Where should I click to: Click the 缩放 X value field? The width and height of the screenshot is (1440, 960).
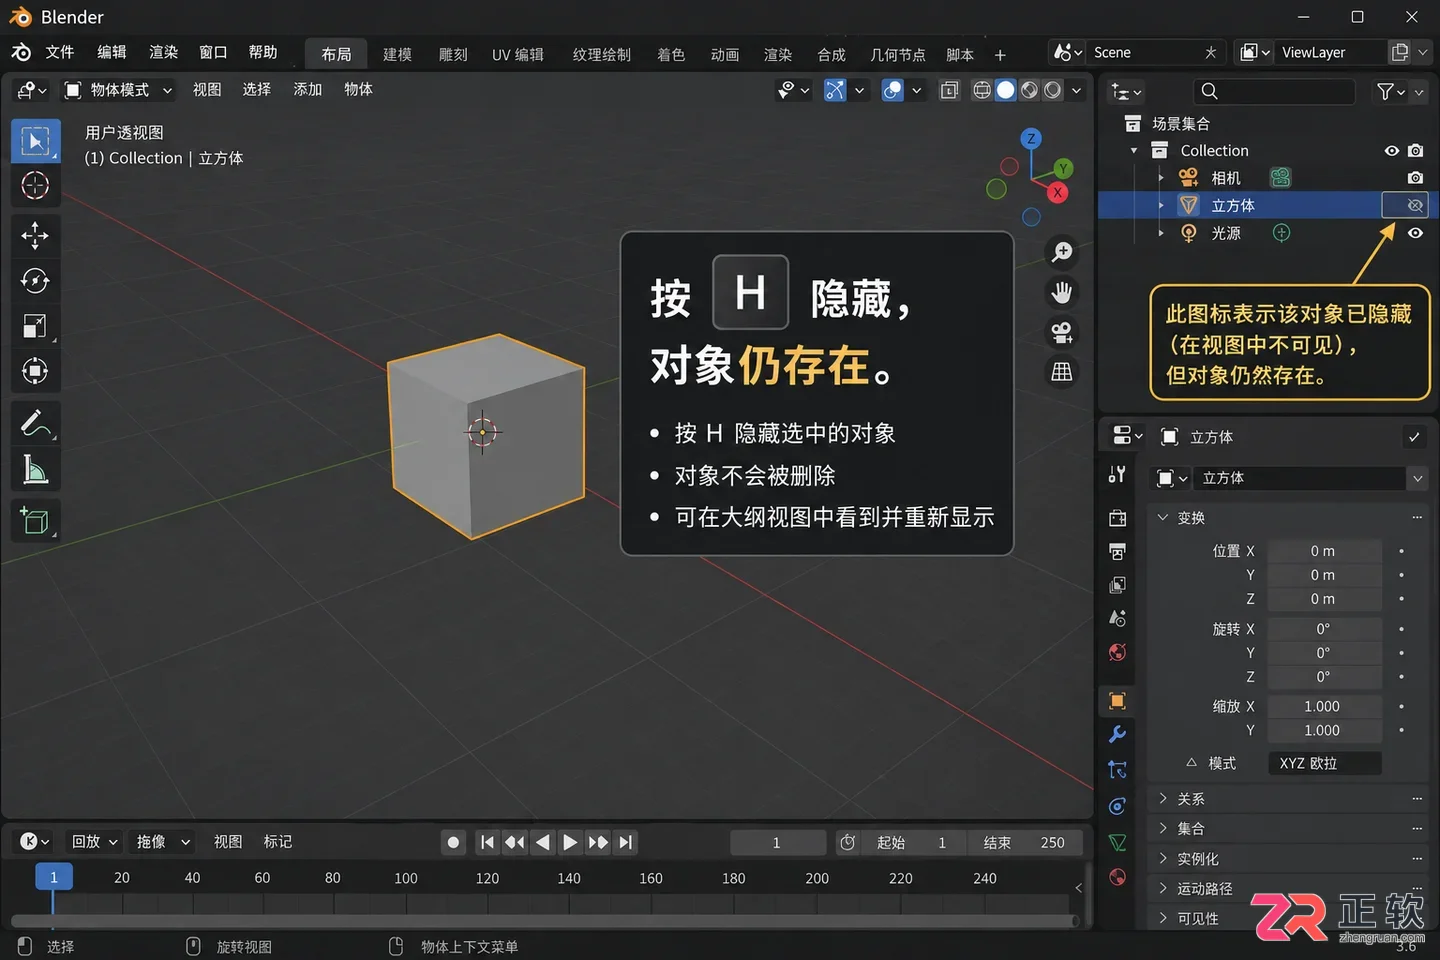1323,706
